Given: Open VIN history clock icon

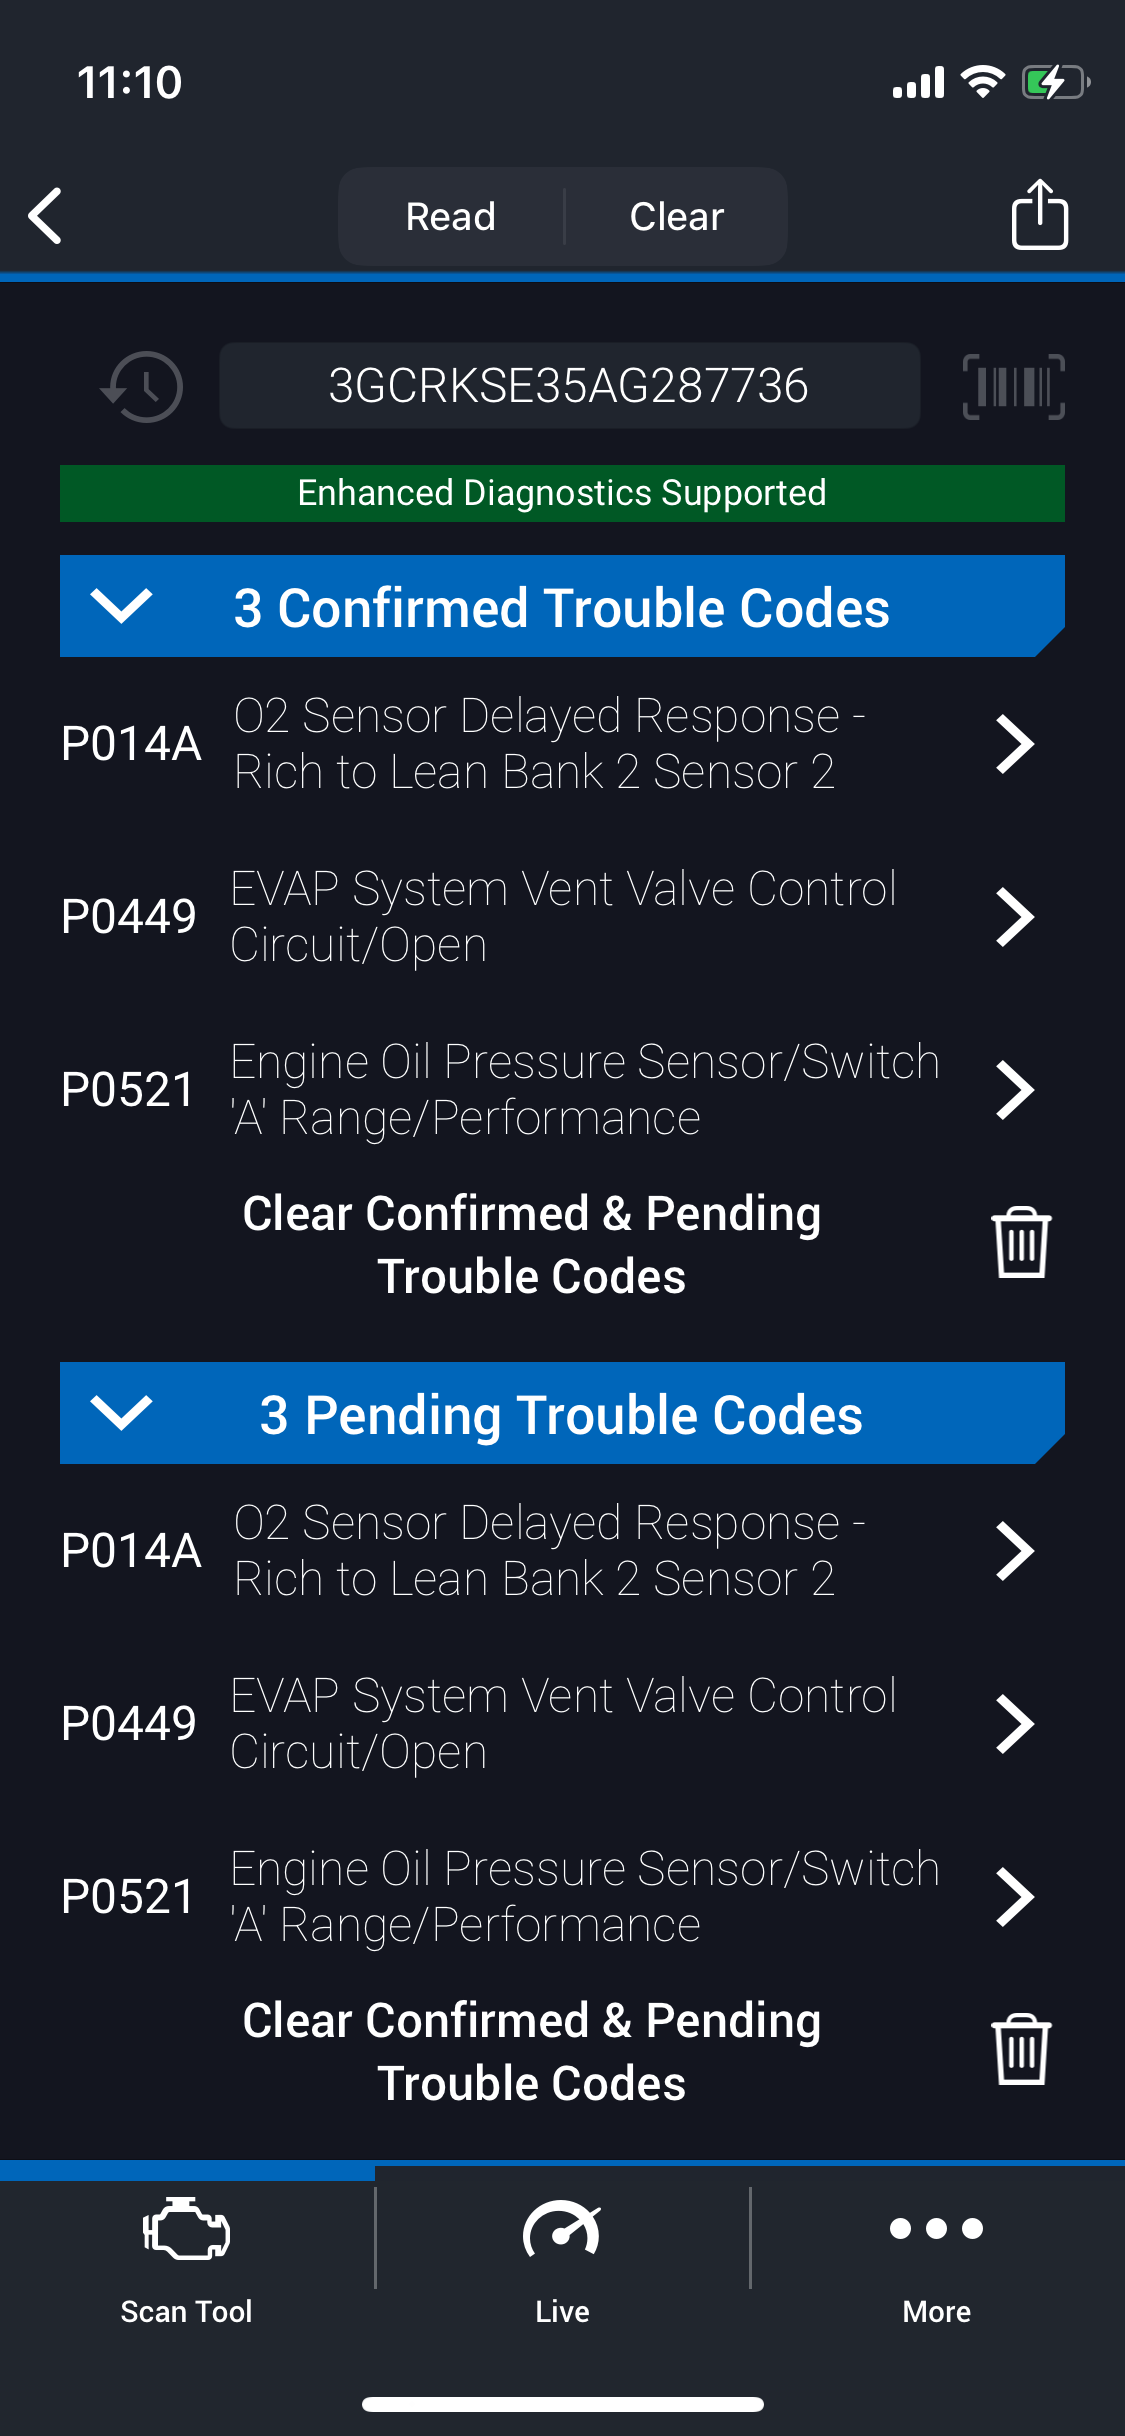Looking at the screenshot, I should point(143,387).
